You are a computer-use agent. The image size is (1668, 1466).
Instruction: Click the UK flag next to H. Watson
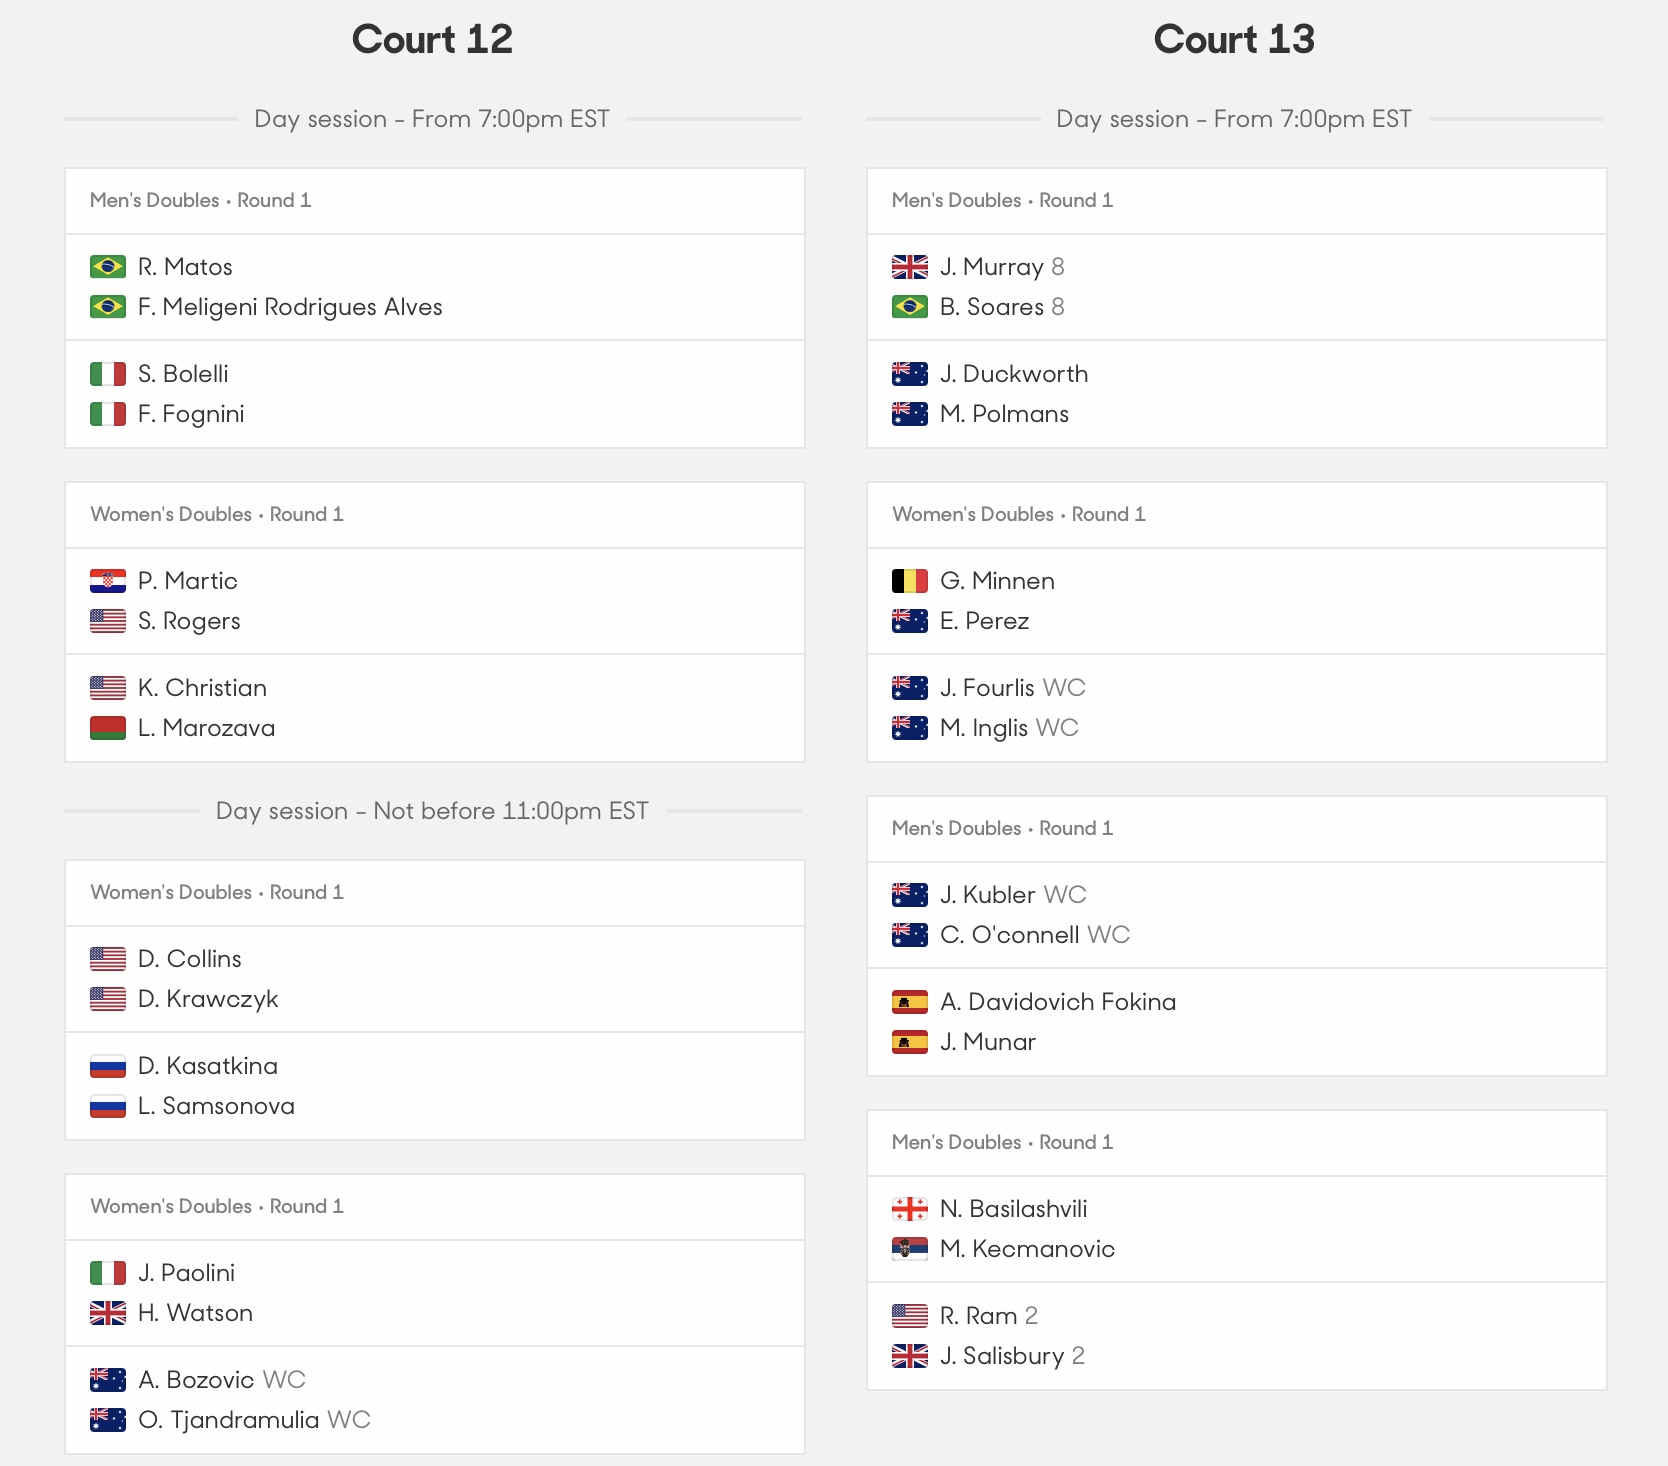pos(108,1313)
